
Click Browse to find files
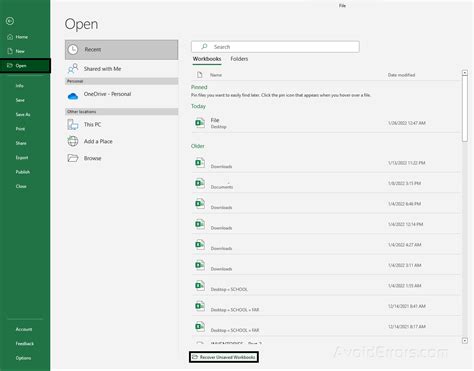[121, 158]
